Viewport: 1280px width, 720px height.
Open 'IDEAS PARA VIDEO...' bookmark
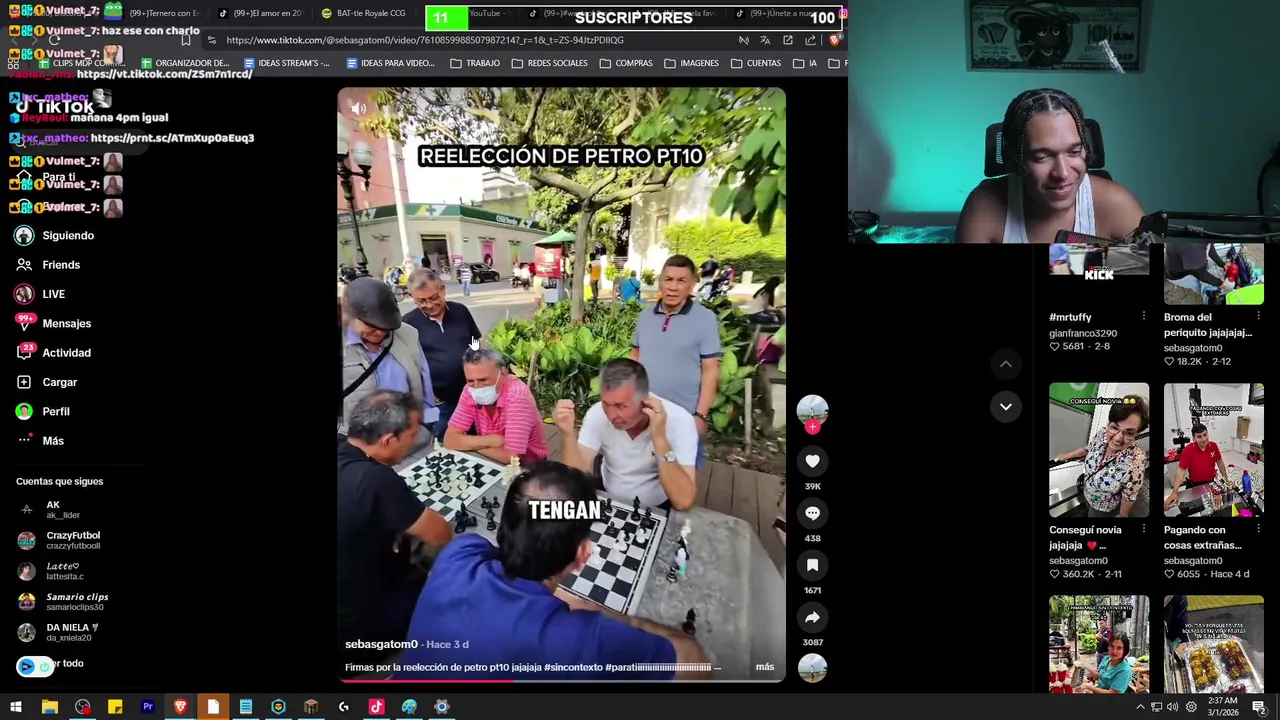(390, 63)
